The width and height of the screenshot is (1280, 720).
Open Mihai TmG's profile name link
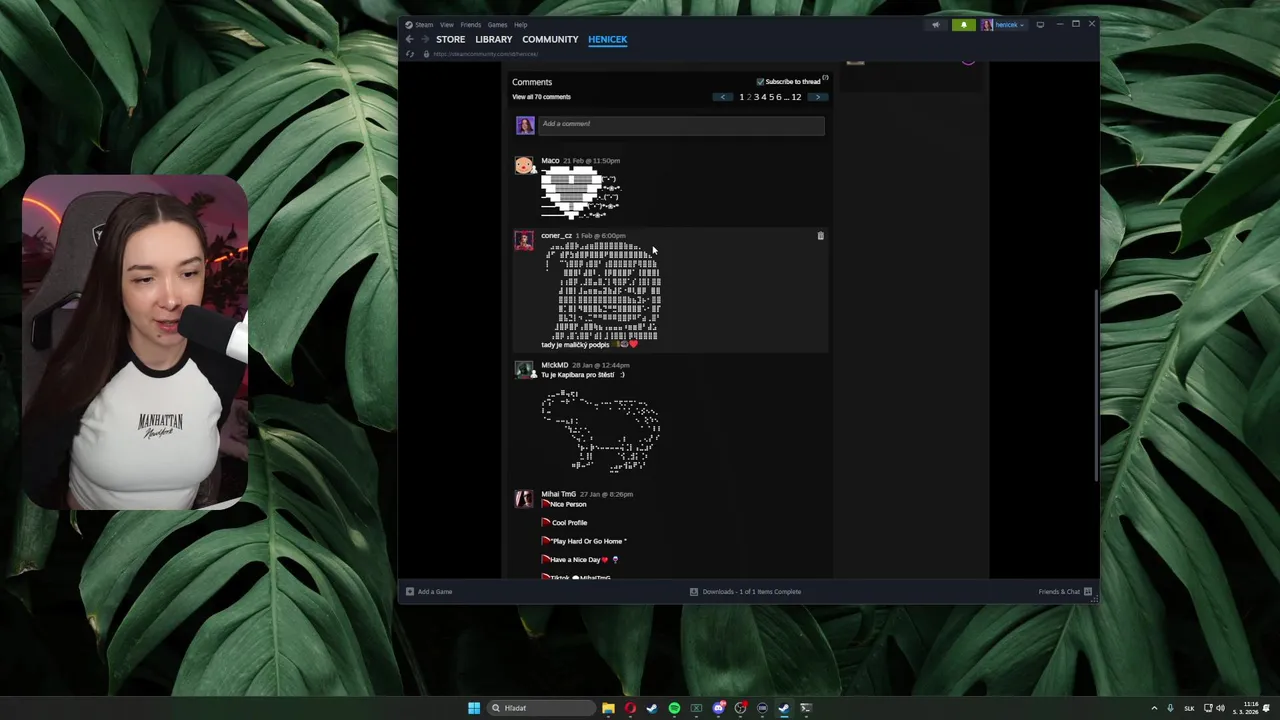558,494
